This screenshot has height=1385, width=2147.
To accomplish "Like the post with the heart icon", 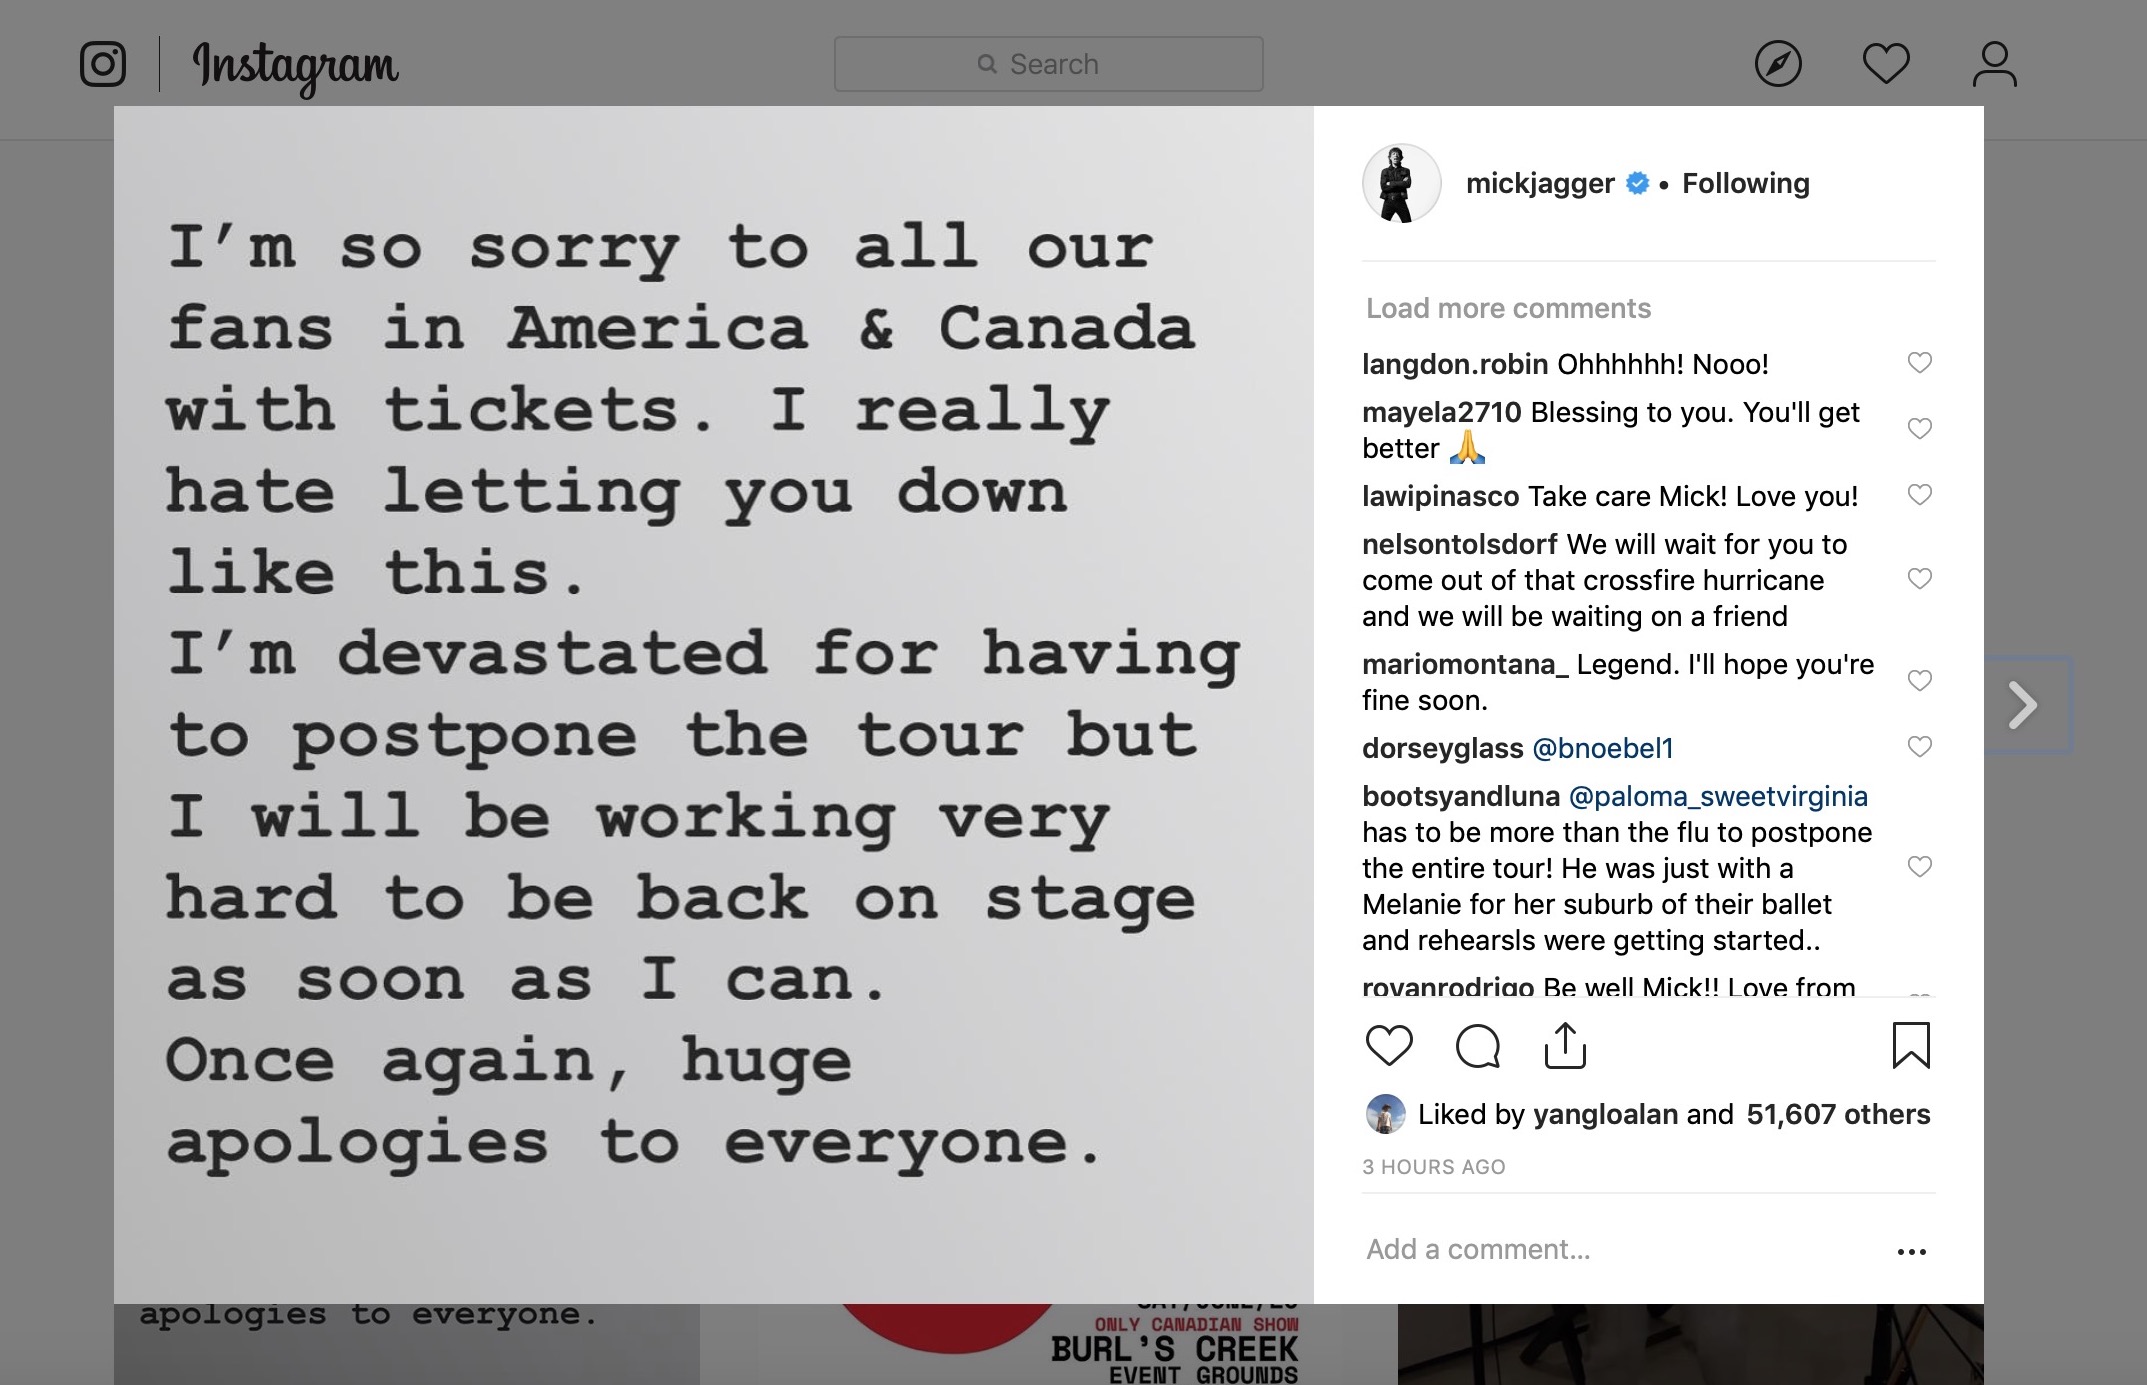I will (x=1389, y=1046).
